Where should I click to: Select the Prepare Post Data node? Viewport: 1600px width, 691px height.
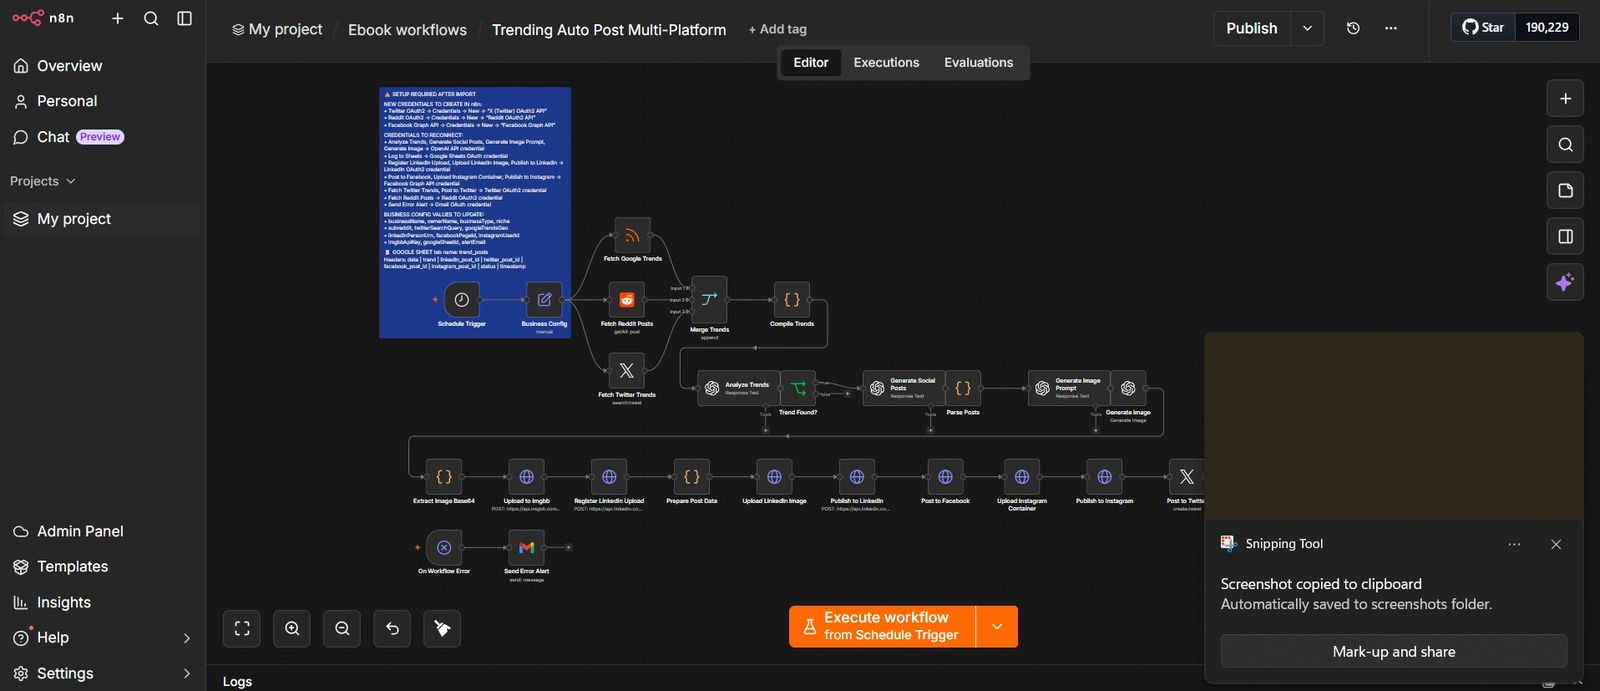[x=692, y=477]
